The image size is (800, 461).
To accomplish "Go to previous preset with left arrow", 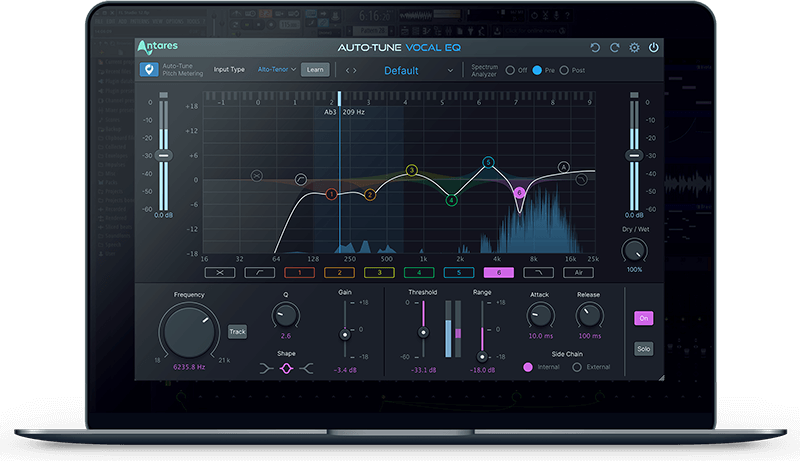I will 347,70.
